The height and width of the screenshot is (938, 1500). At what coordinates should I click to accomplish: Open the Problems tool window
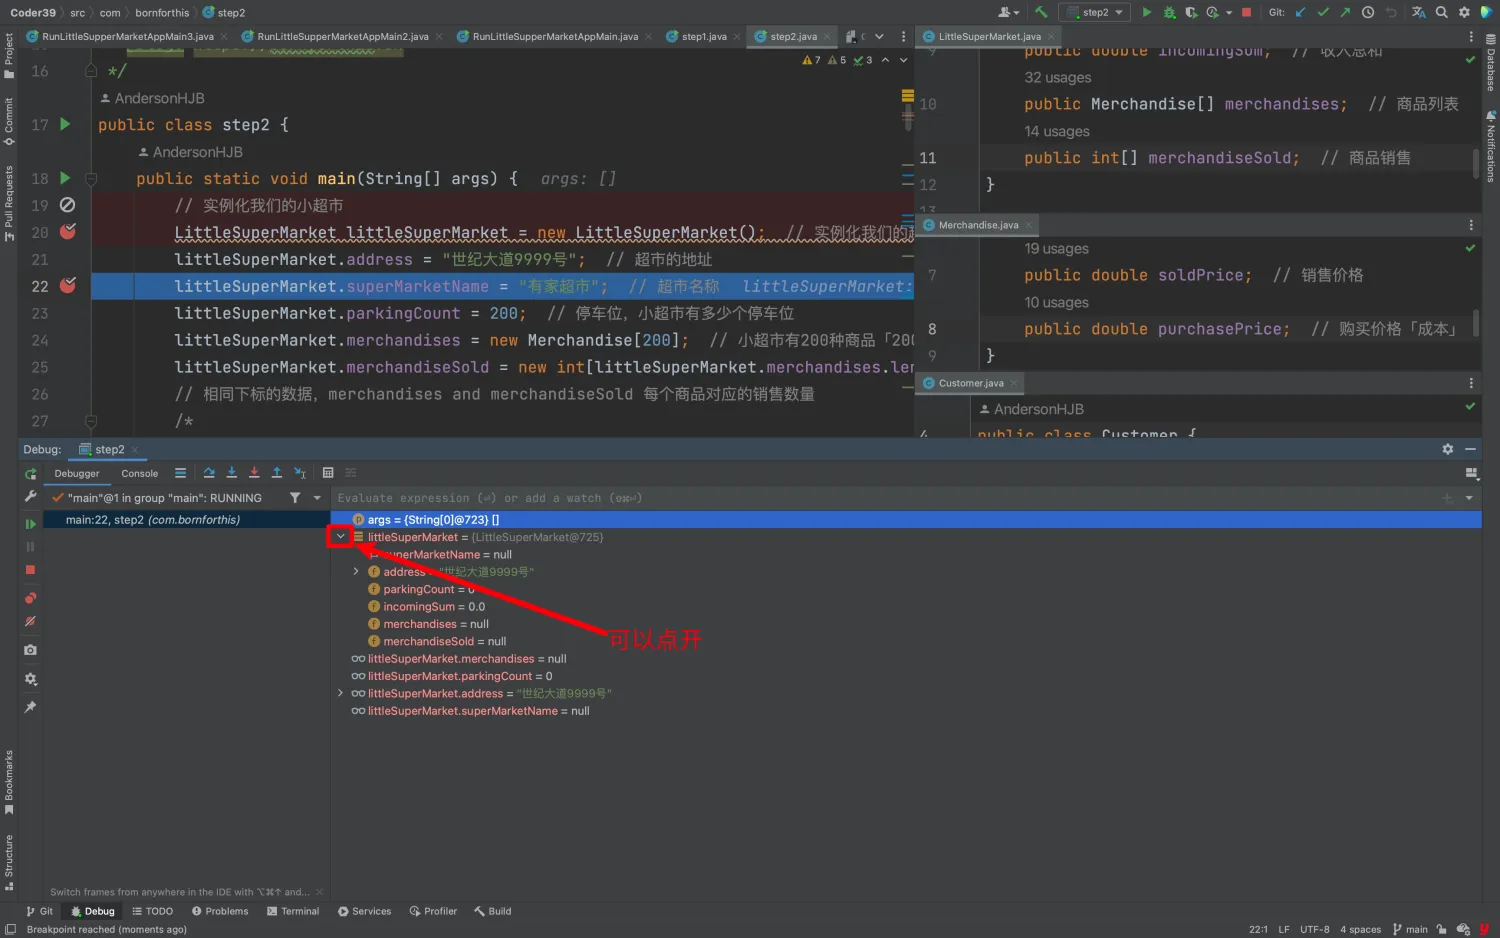coord(220,911)
